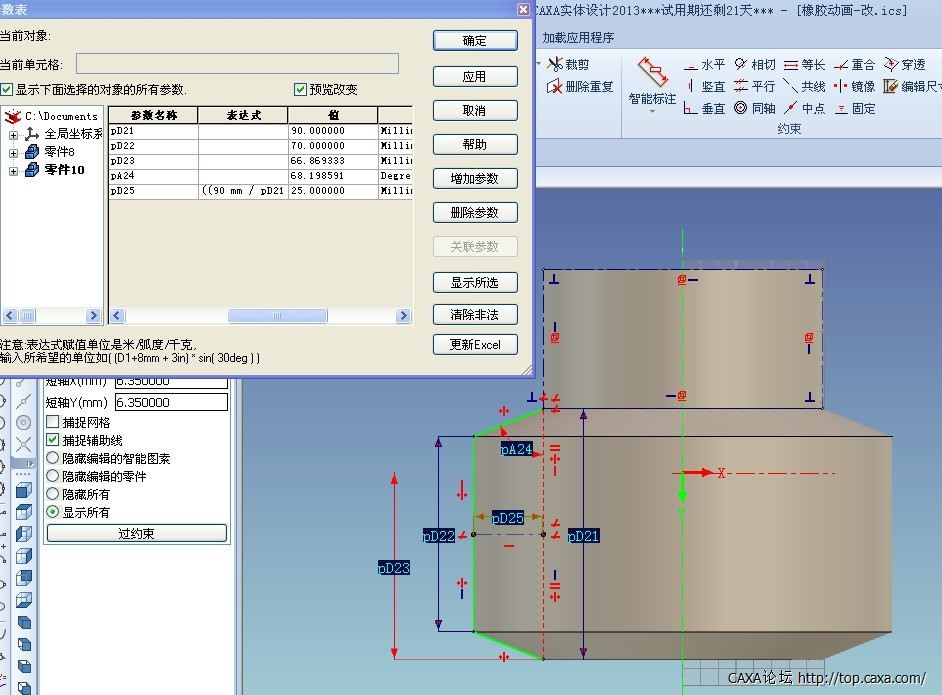Apply the 同轴 (concentric) constraint
The image size is (942, 695).
coord(755,109)
